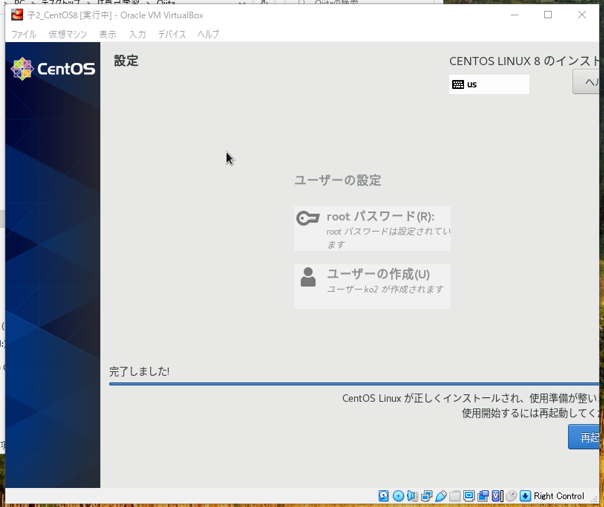Open the 表示 menu

107,34
